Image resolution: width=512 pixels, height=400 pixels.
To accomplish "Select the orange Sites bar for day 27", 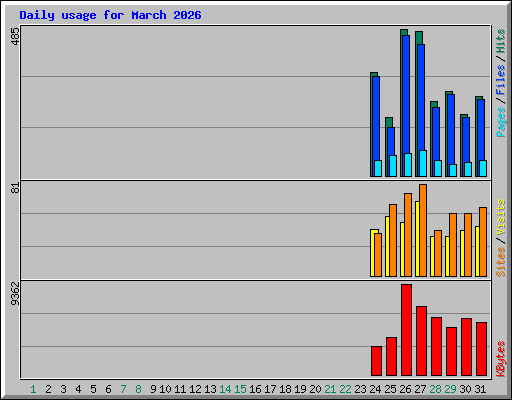I will (423, 230).
